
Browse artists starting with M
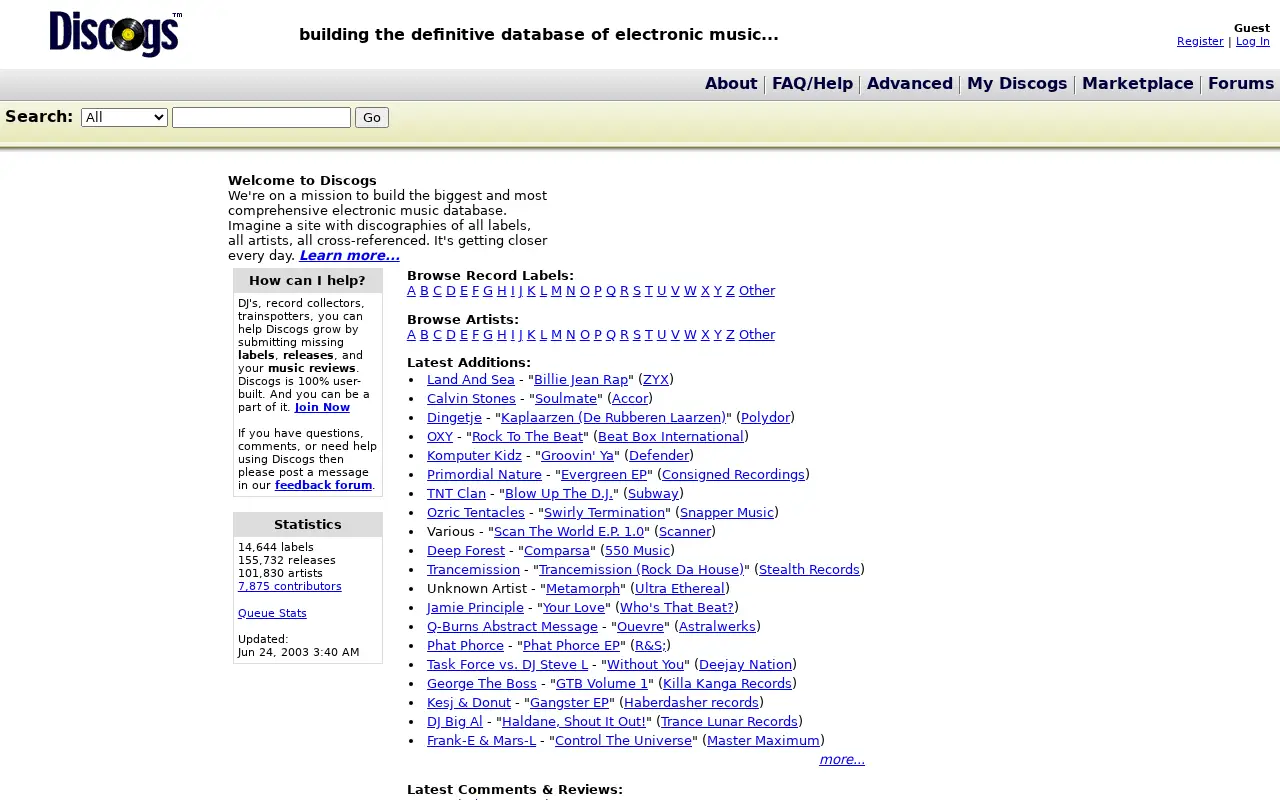pyautogui.click(x=556, y=335)
